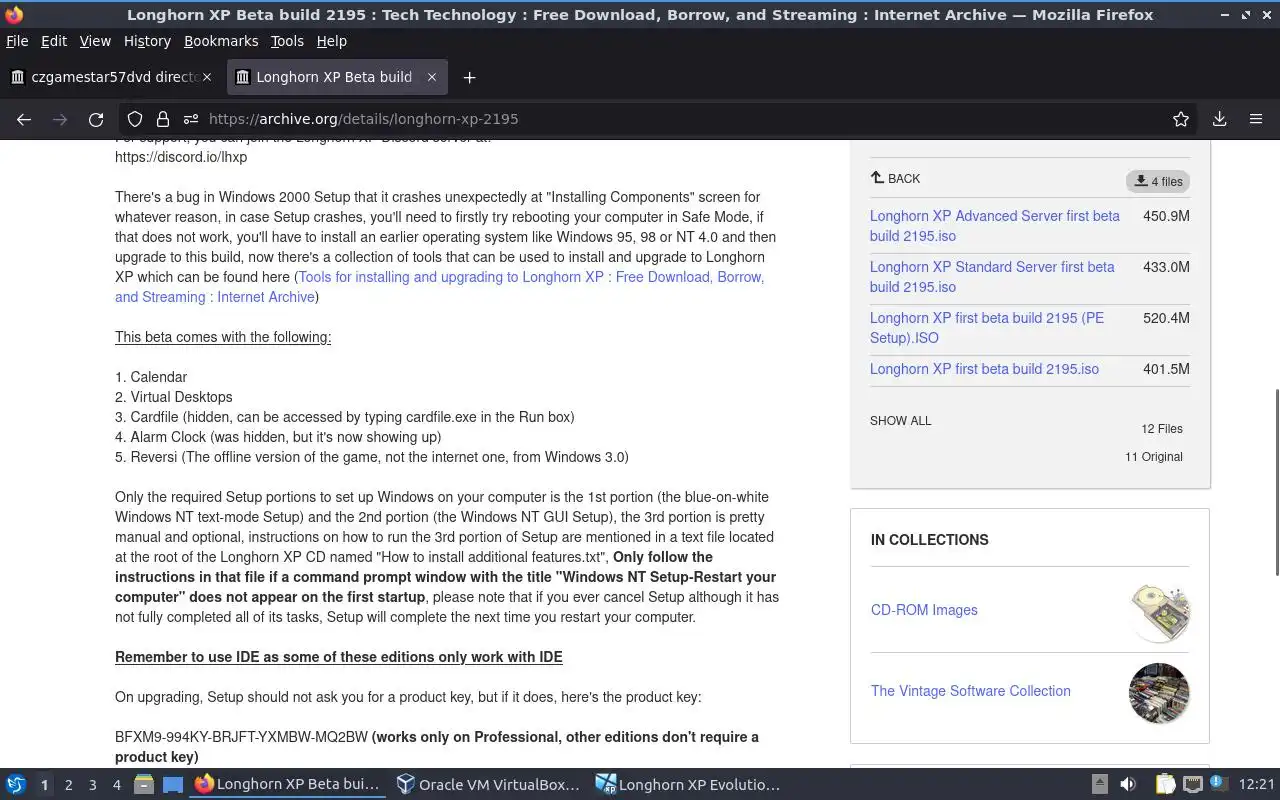The width and height of the screenshot is (1280, 800).
Task: Bookmark this page with the star icon
Action: click(x=1181, y=119)
